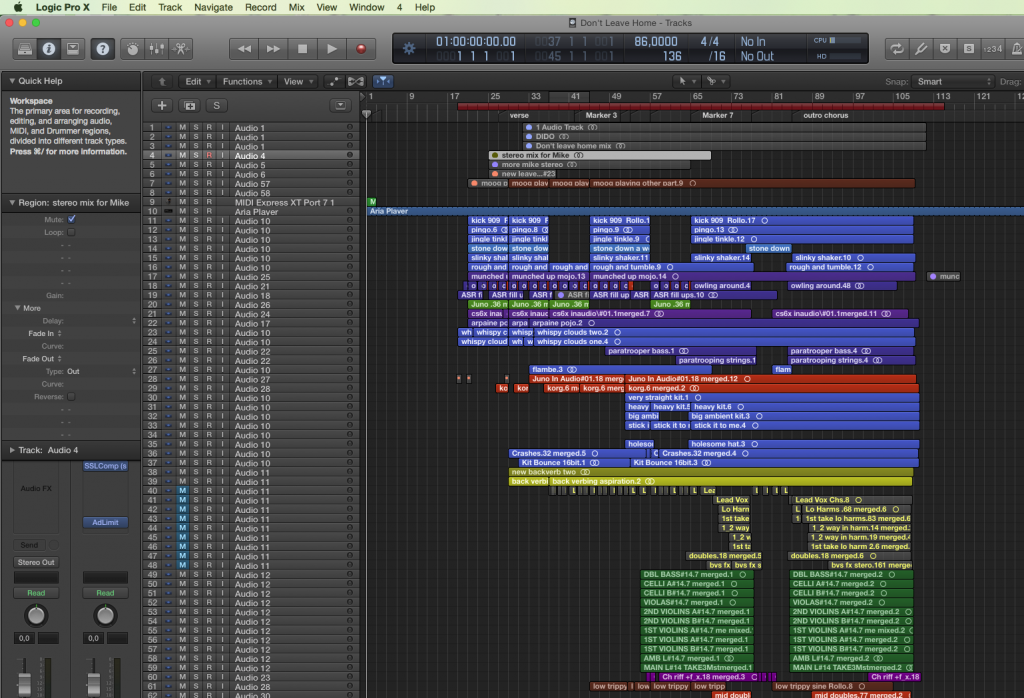Add a new track with the plus icon
Image resolution: width=1024 pixels, height=698 pixels.
click(162, 104)
